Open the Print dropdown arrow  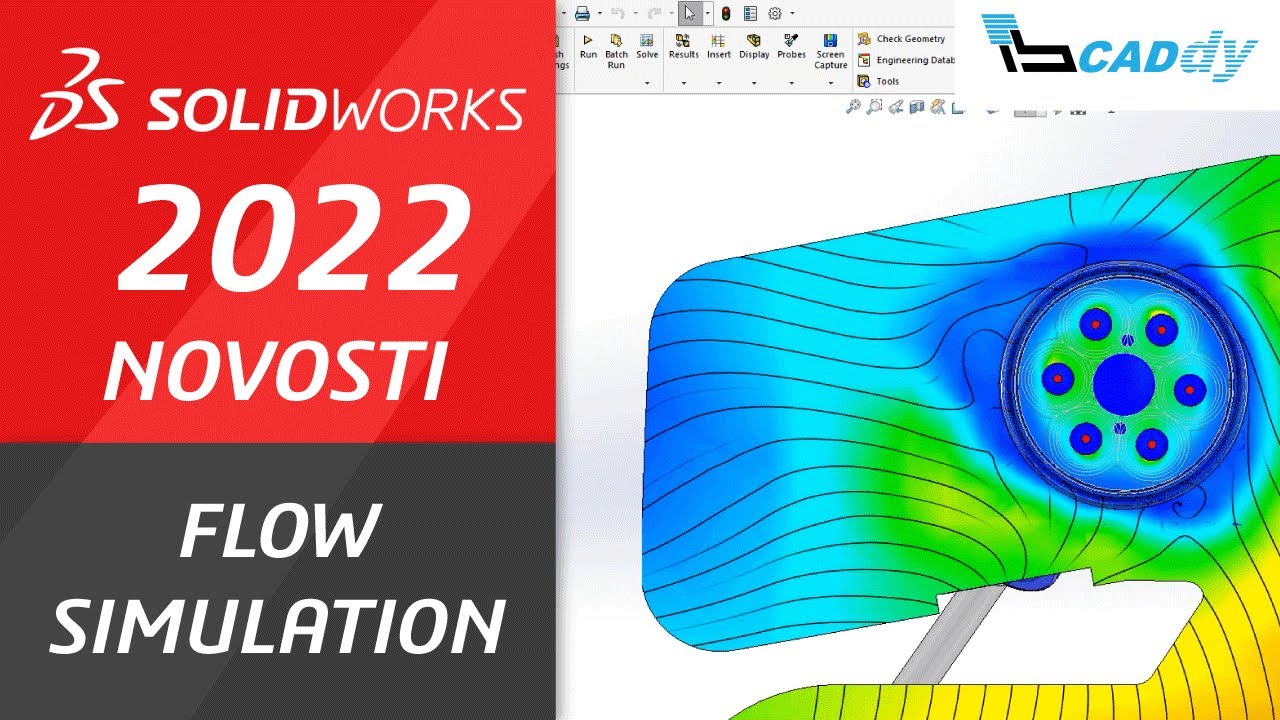point(598,14)
